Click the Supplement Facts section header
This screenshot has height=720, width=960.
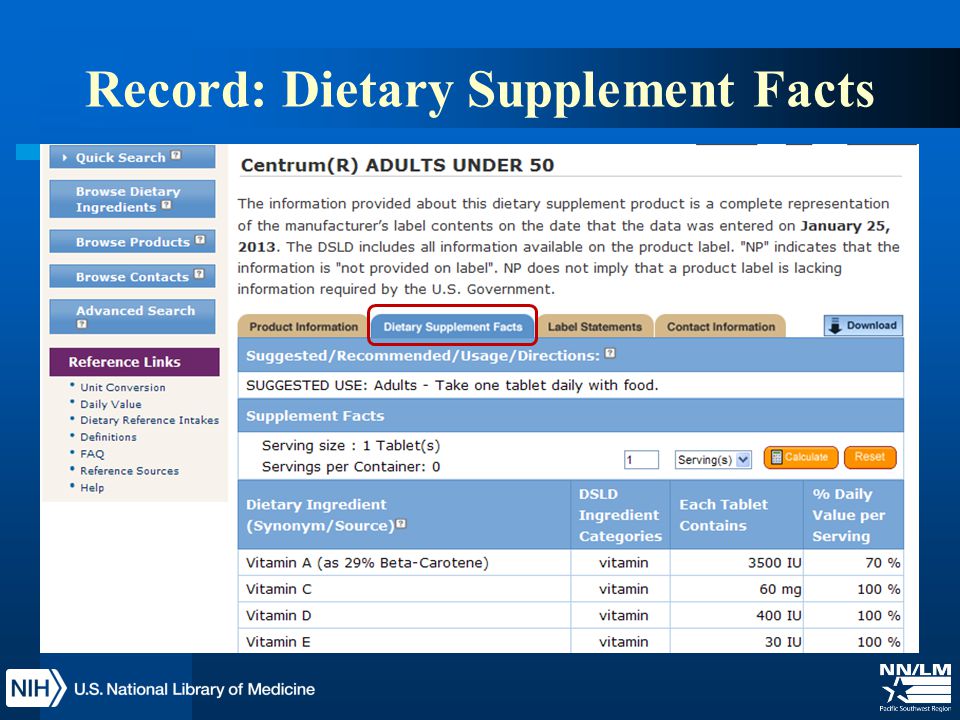pyautogui.click(x=571, y=416)
